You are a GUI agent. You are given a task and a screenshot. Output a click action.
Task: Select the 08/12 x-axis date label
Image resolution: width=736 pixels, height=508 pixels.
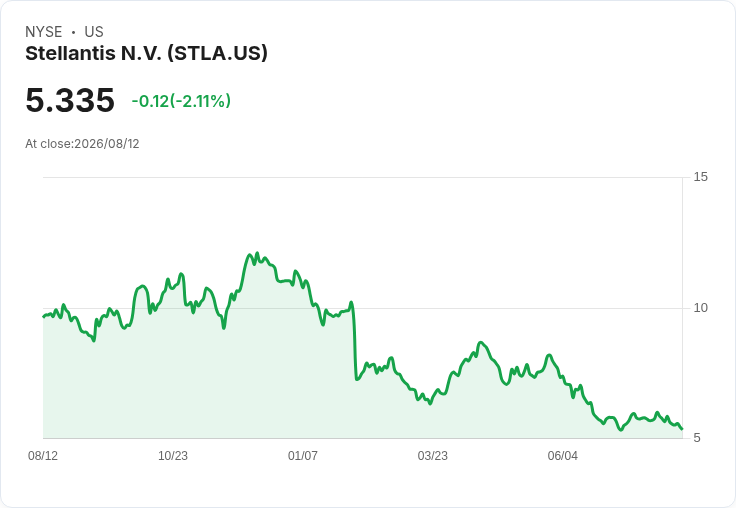pyautogui.click(x=43, y=455)
